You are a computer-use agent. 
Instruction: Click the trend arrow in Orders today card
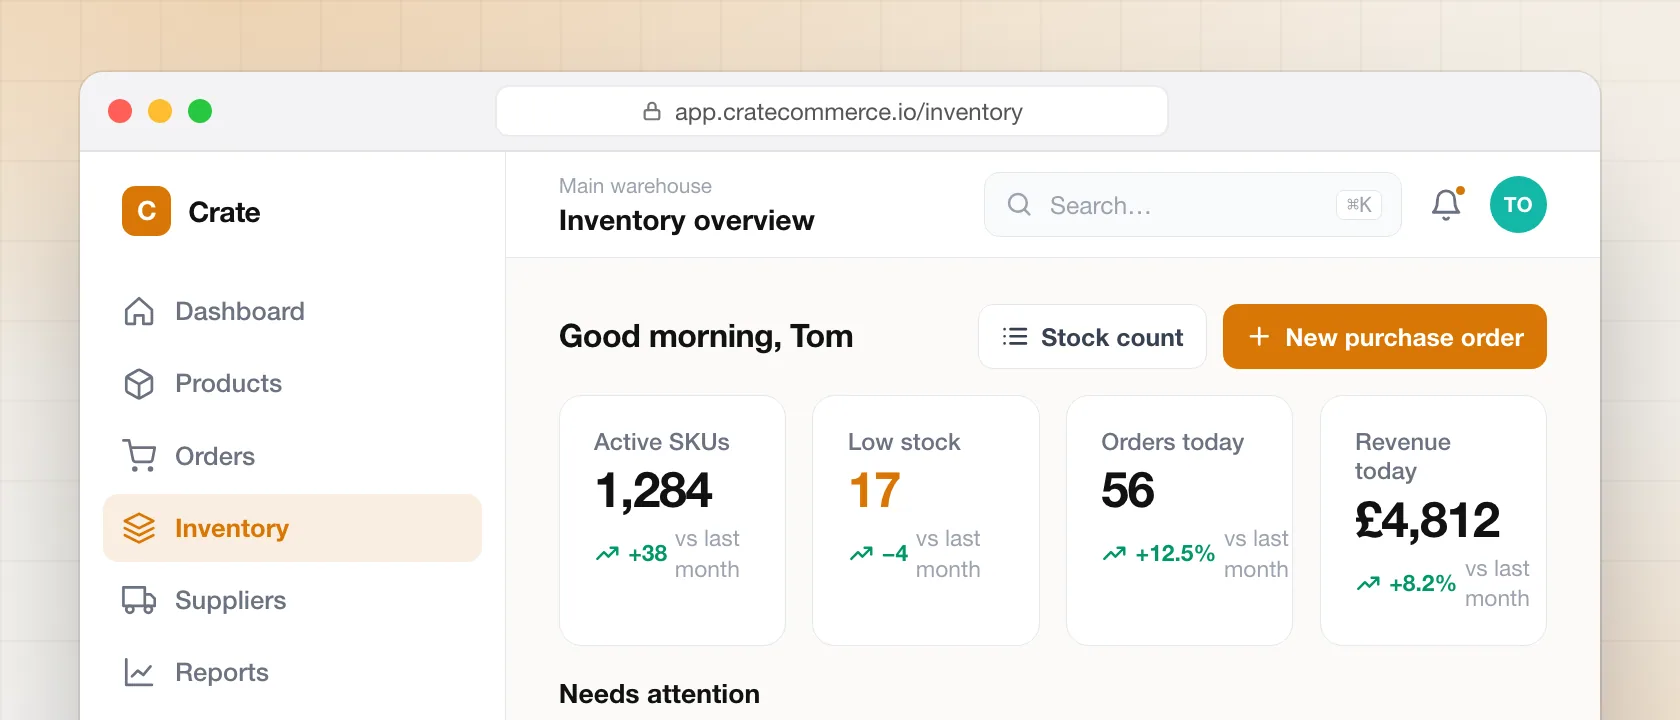(1114, 553)
